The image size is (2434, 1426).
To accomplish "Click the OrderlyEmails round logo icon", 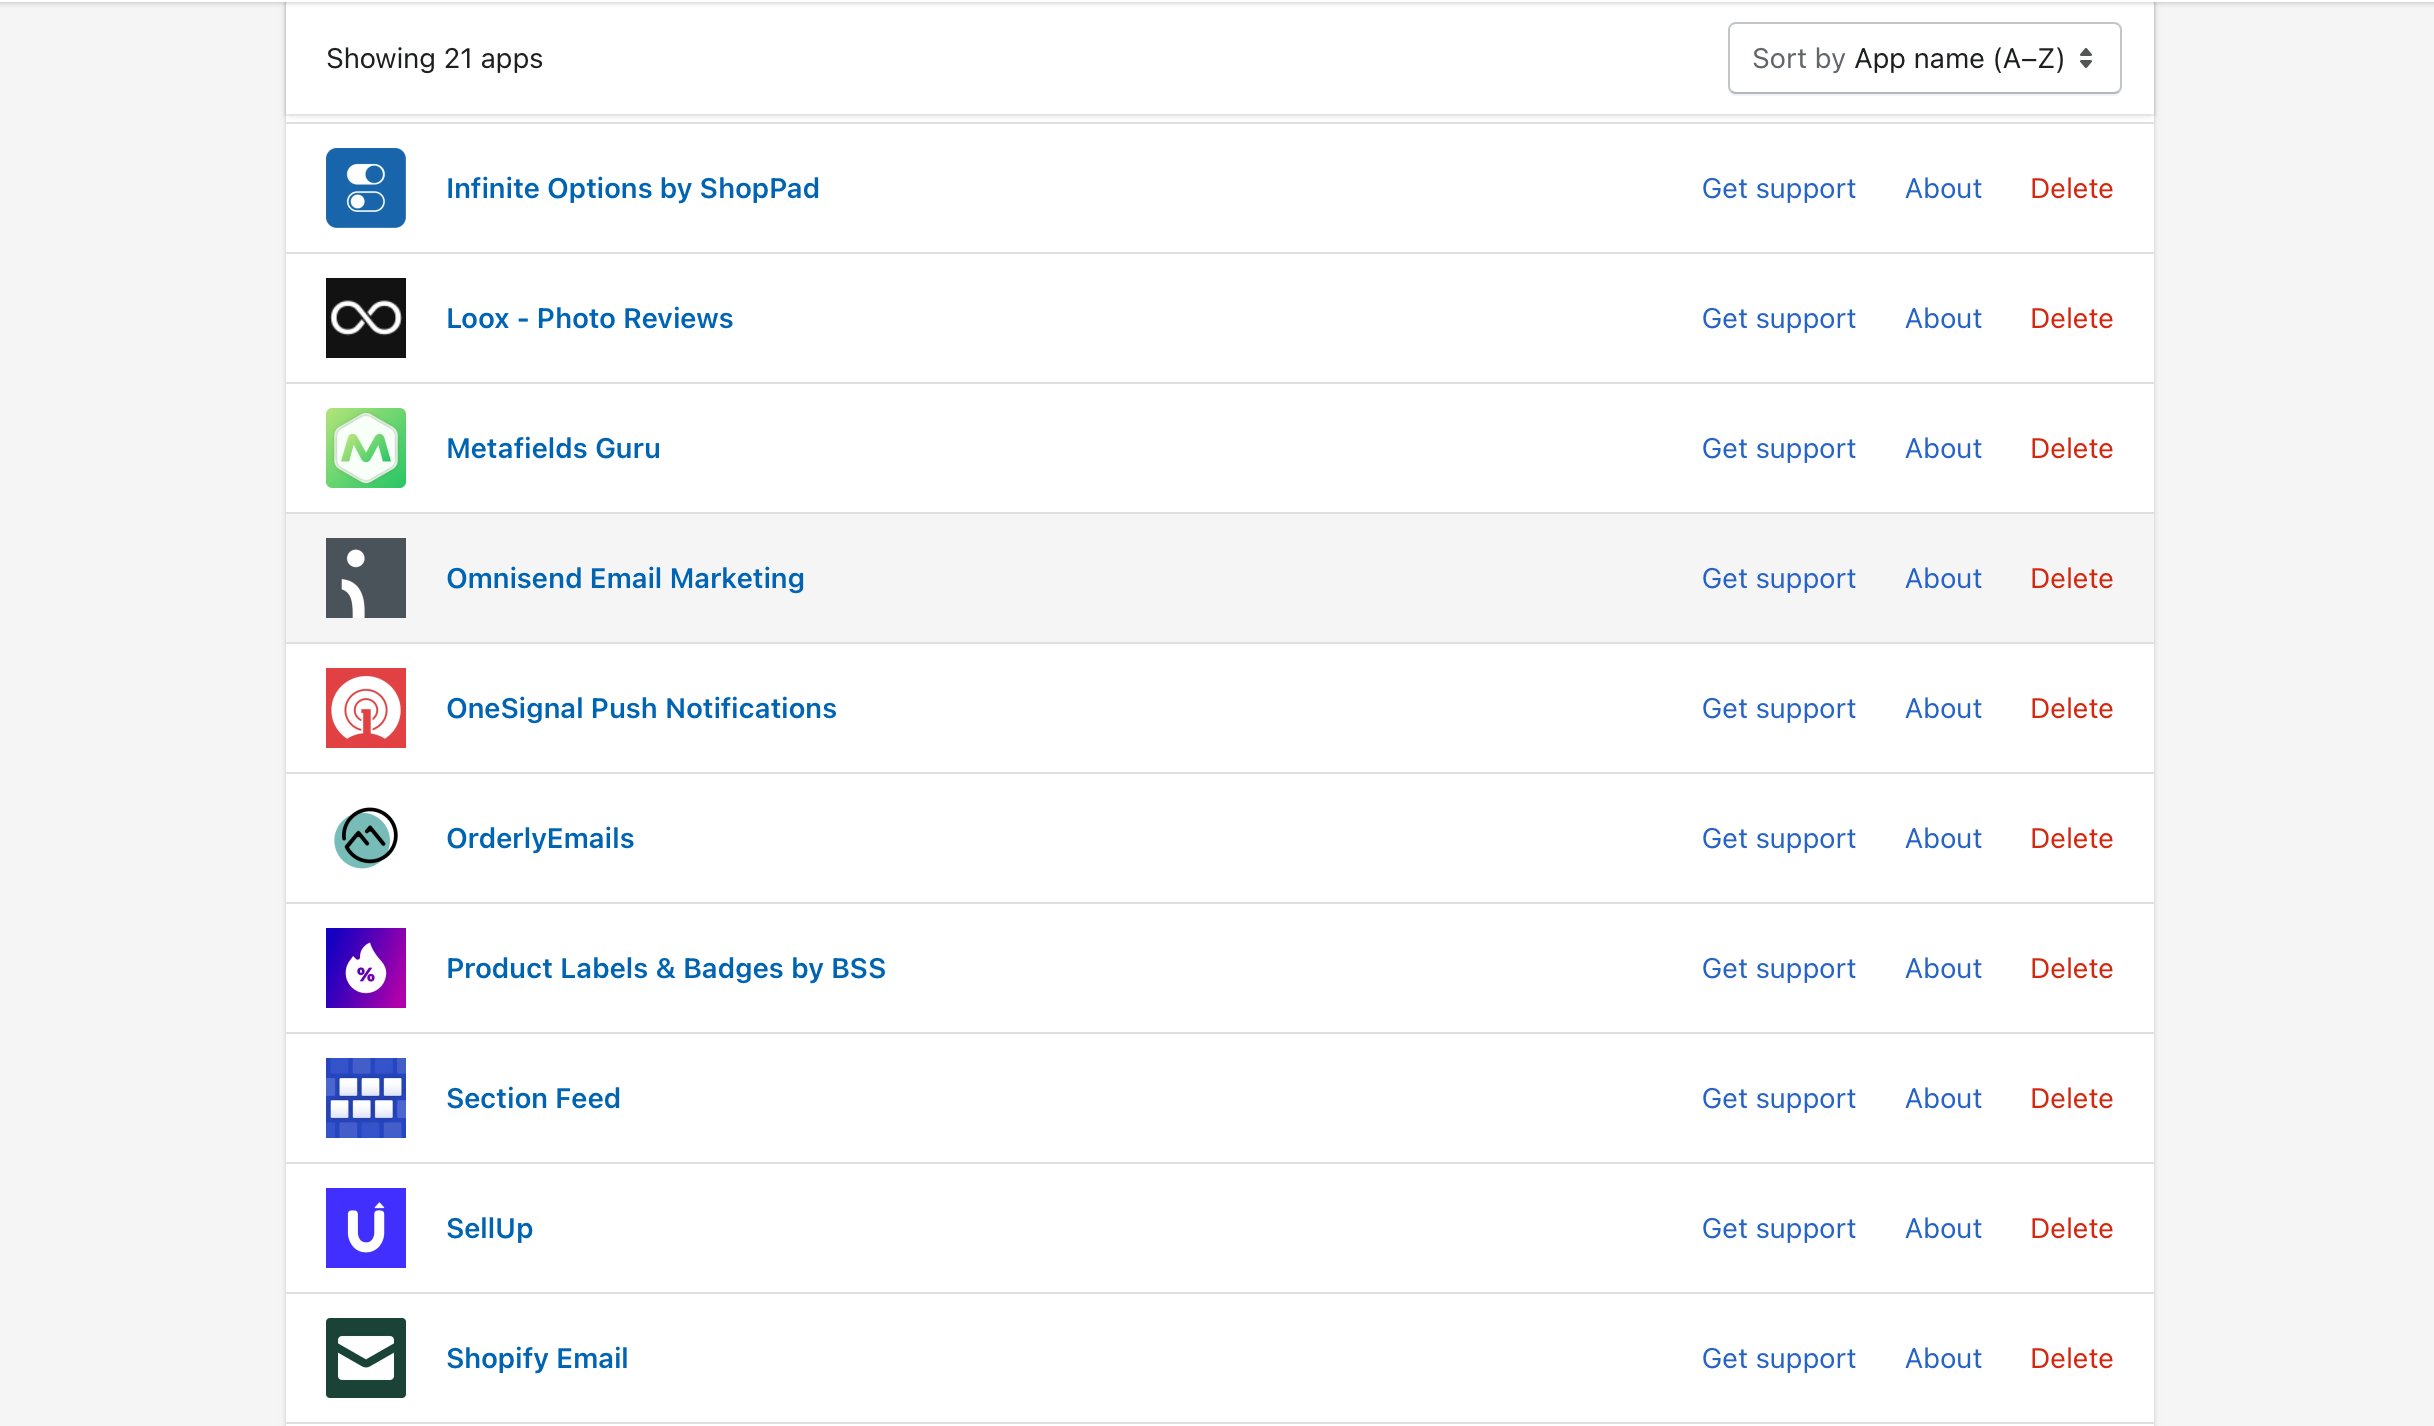I will tap(366, 838).
